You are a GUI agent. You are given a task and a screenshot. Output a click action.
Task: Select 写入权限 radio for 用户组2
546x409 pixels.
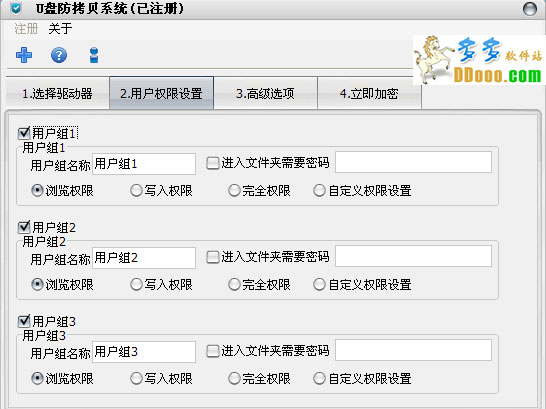[x=136, y=284]
